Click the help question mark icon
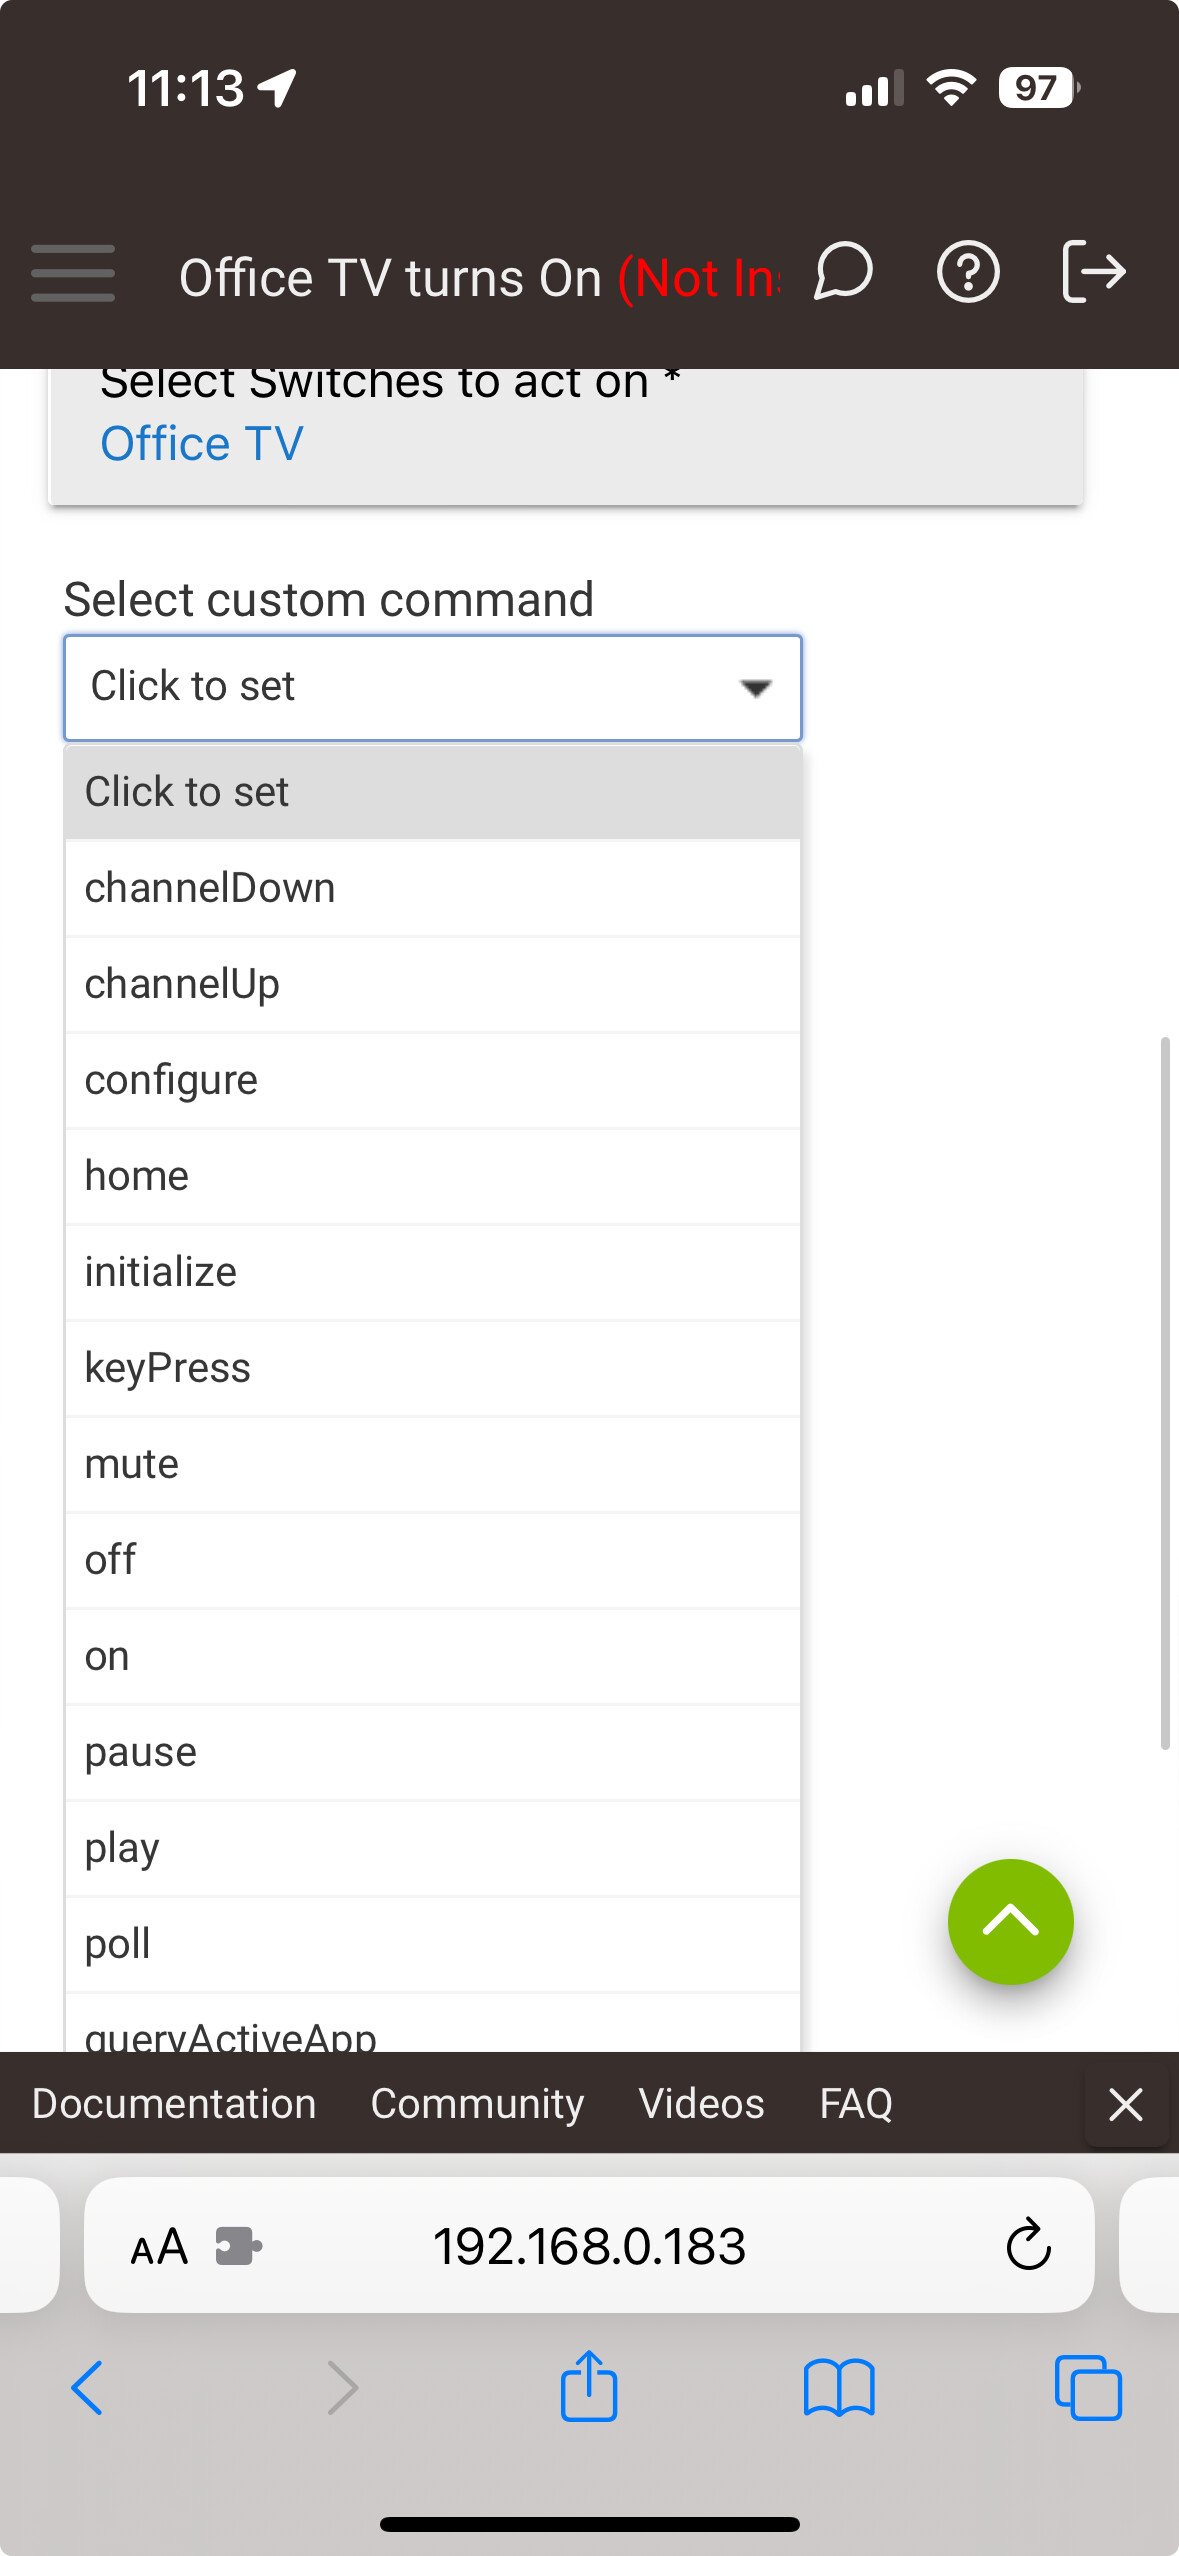This screenshot has height=2556, width=1179. click(967, 272)
